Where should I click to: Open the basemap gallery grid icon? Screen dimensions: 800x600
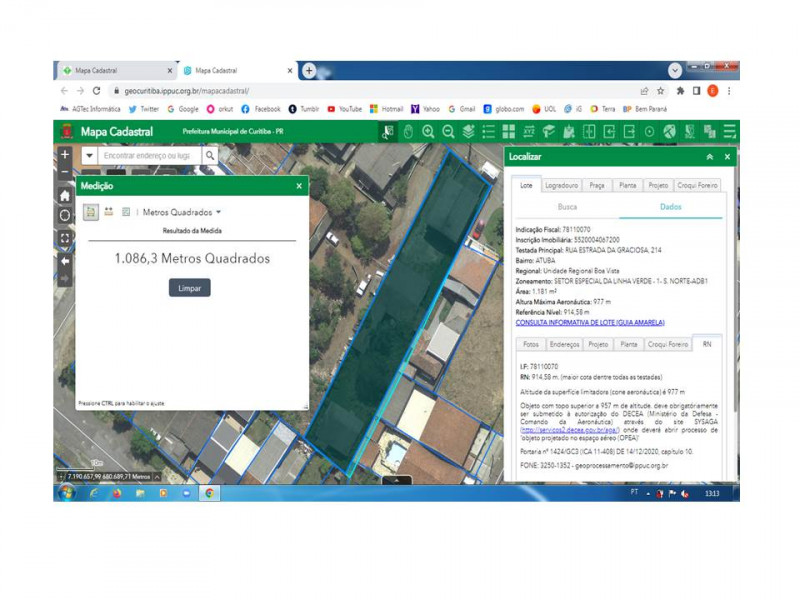pos(509,132)
